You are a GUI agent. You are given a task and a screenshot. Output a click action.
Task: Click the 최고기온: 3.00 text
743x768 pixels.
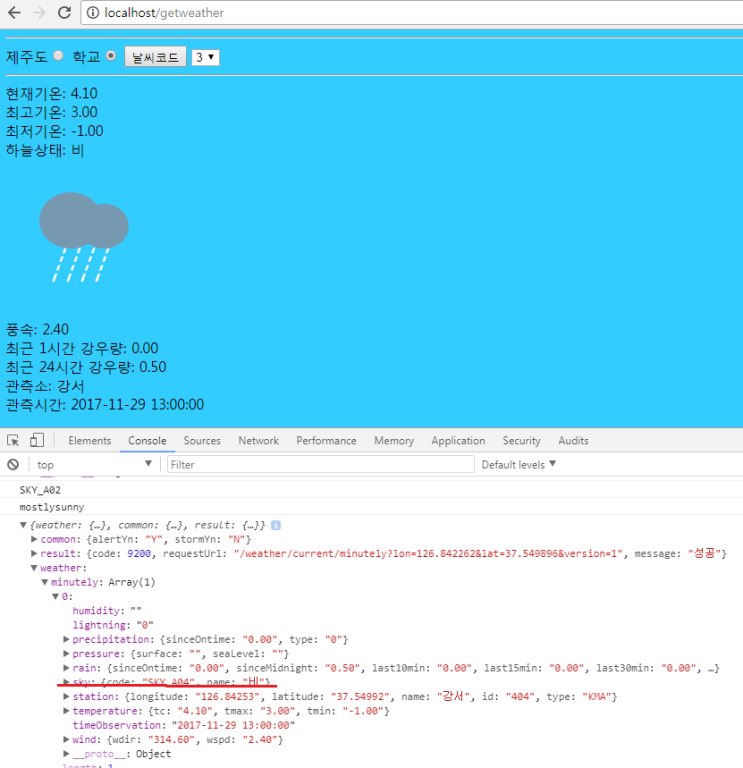tap(51, 112)
